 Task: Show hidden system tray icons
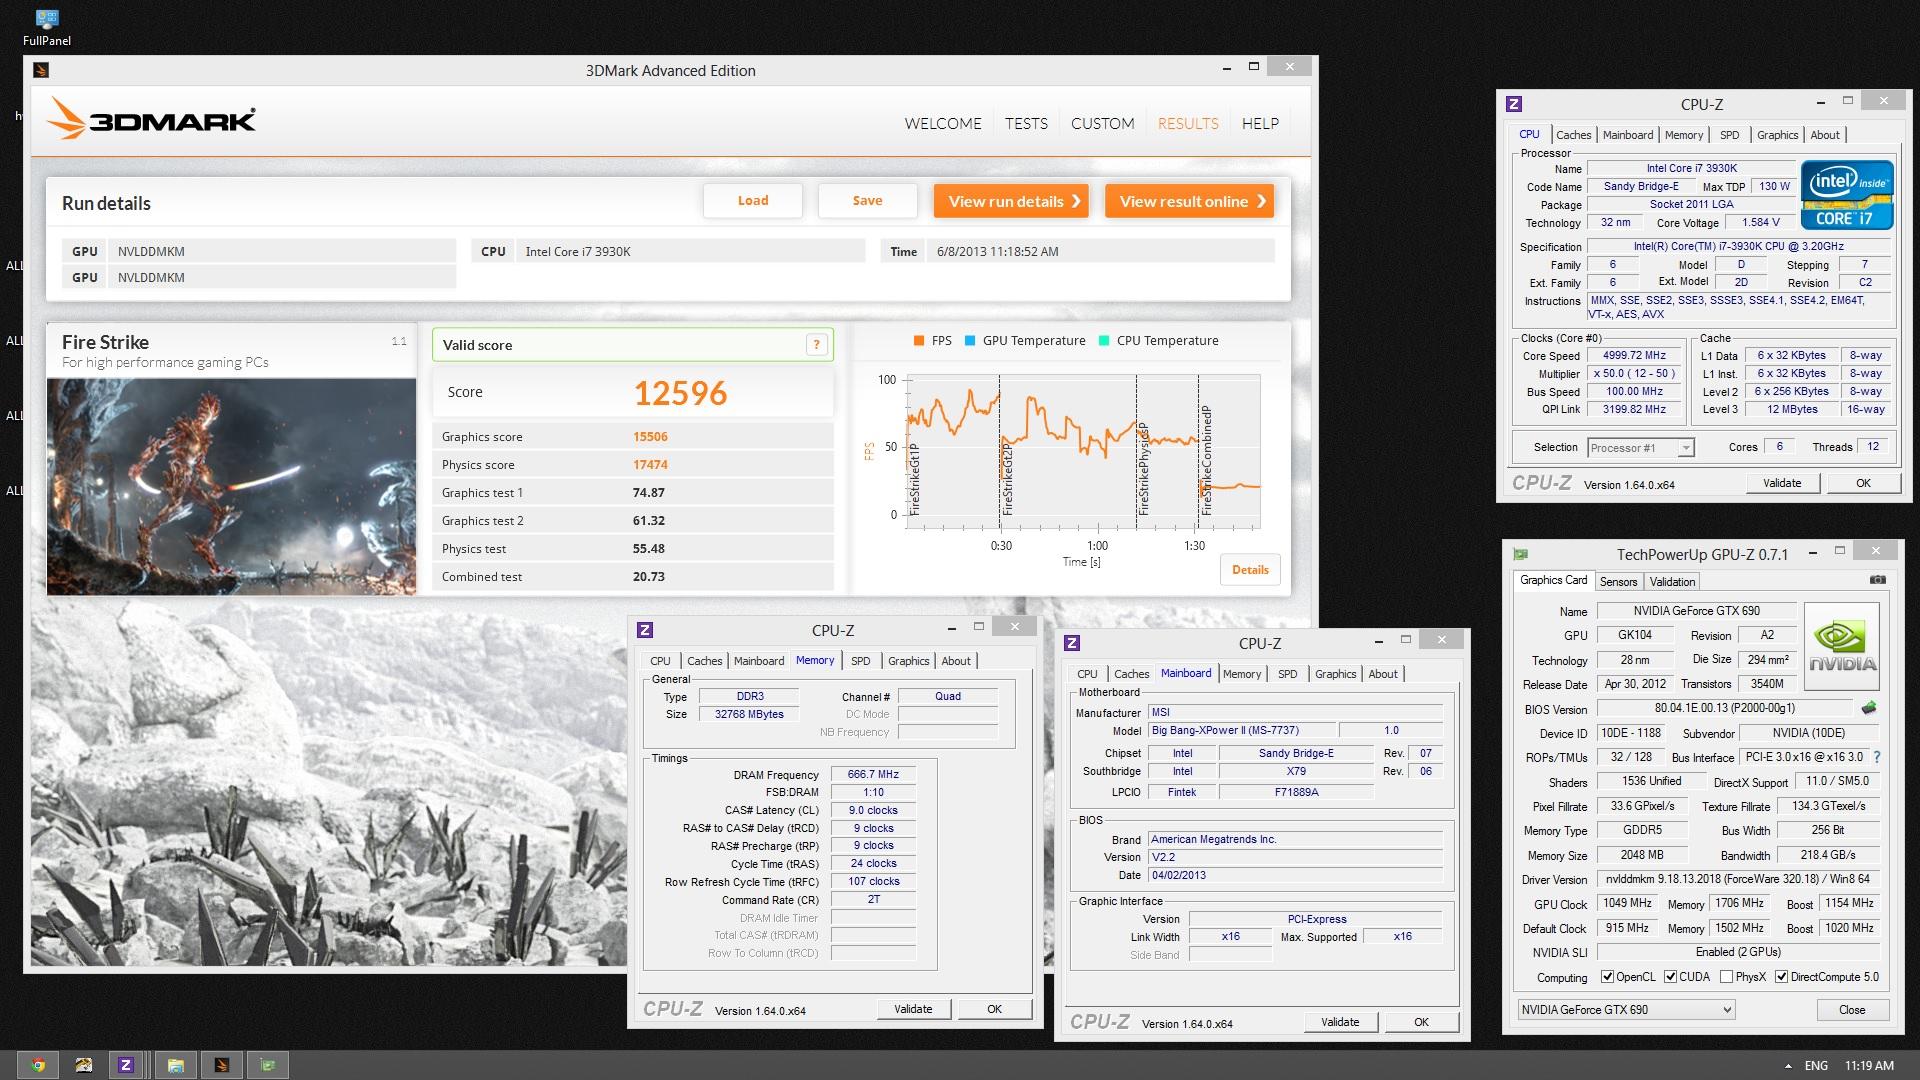pyautogui.click(x=1788, y=1066)
